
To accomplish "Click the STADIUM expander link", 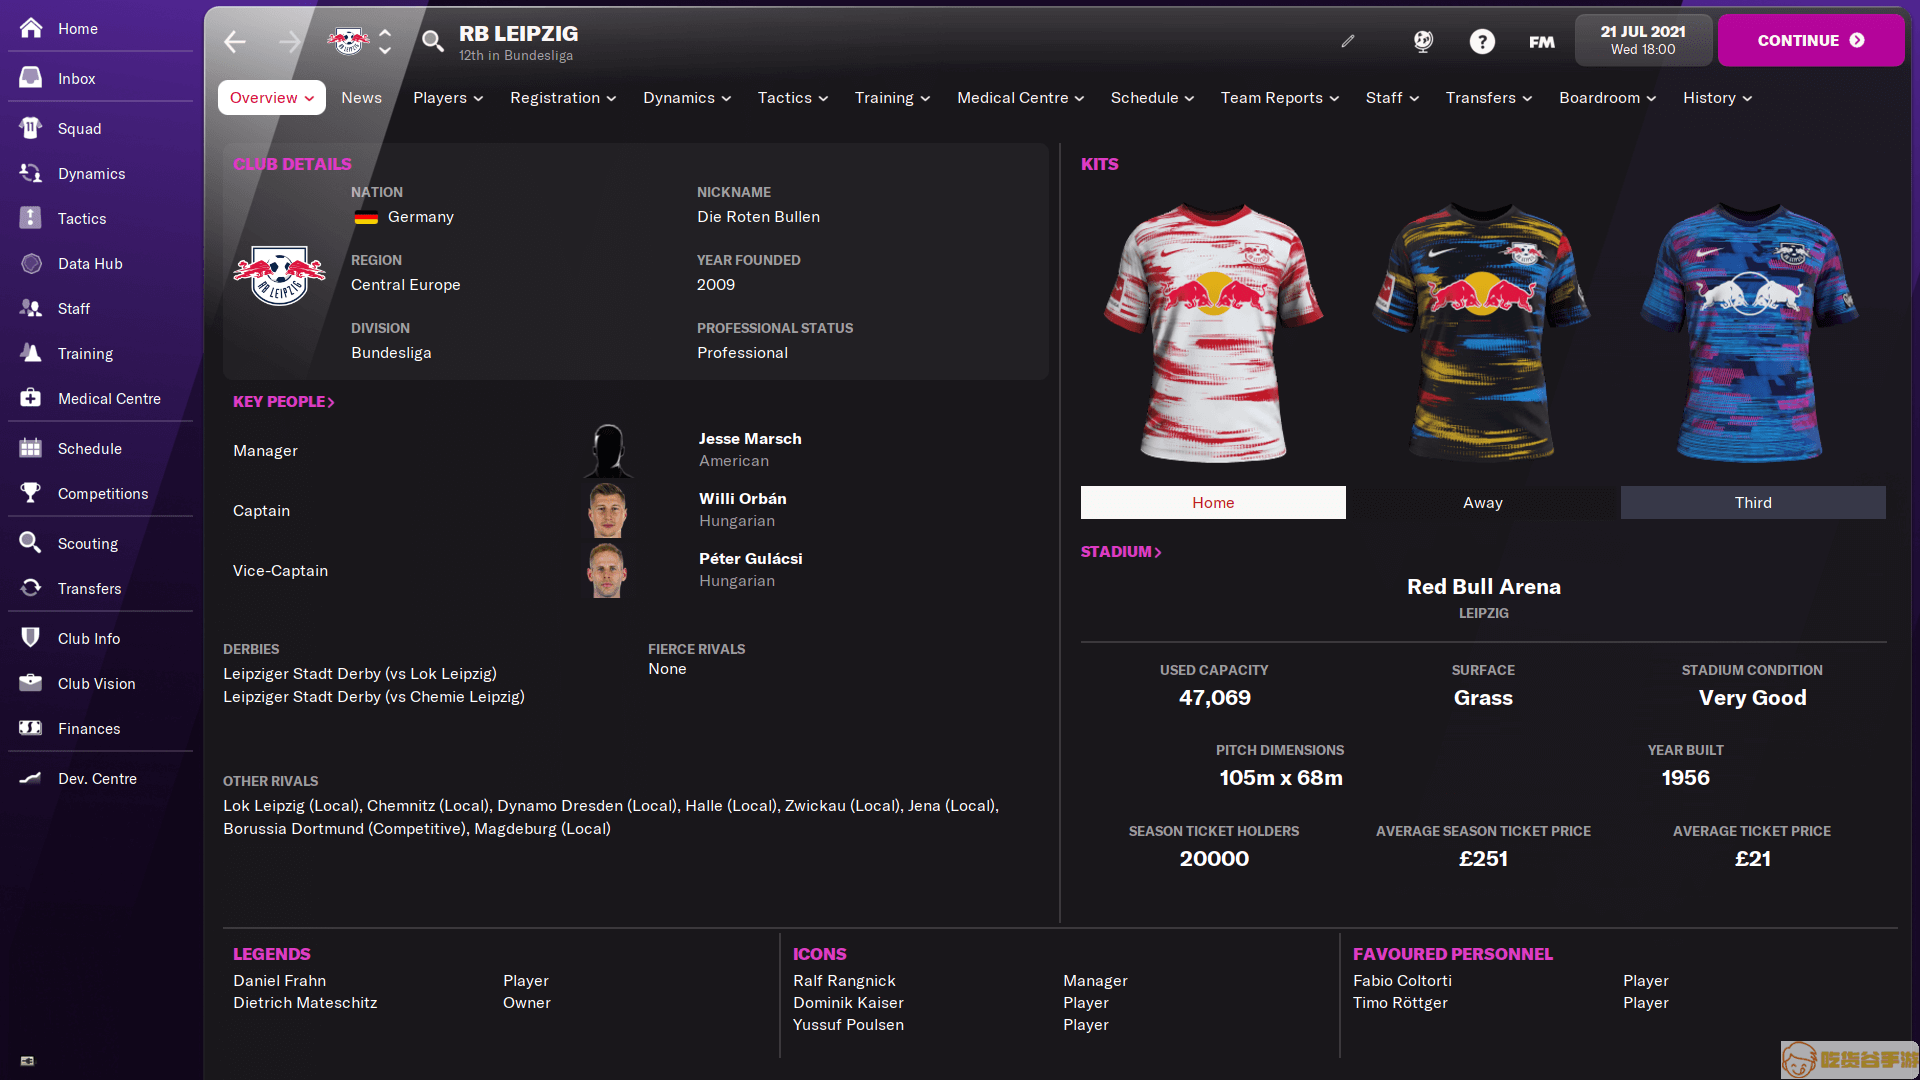I will coord(1120,550).
